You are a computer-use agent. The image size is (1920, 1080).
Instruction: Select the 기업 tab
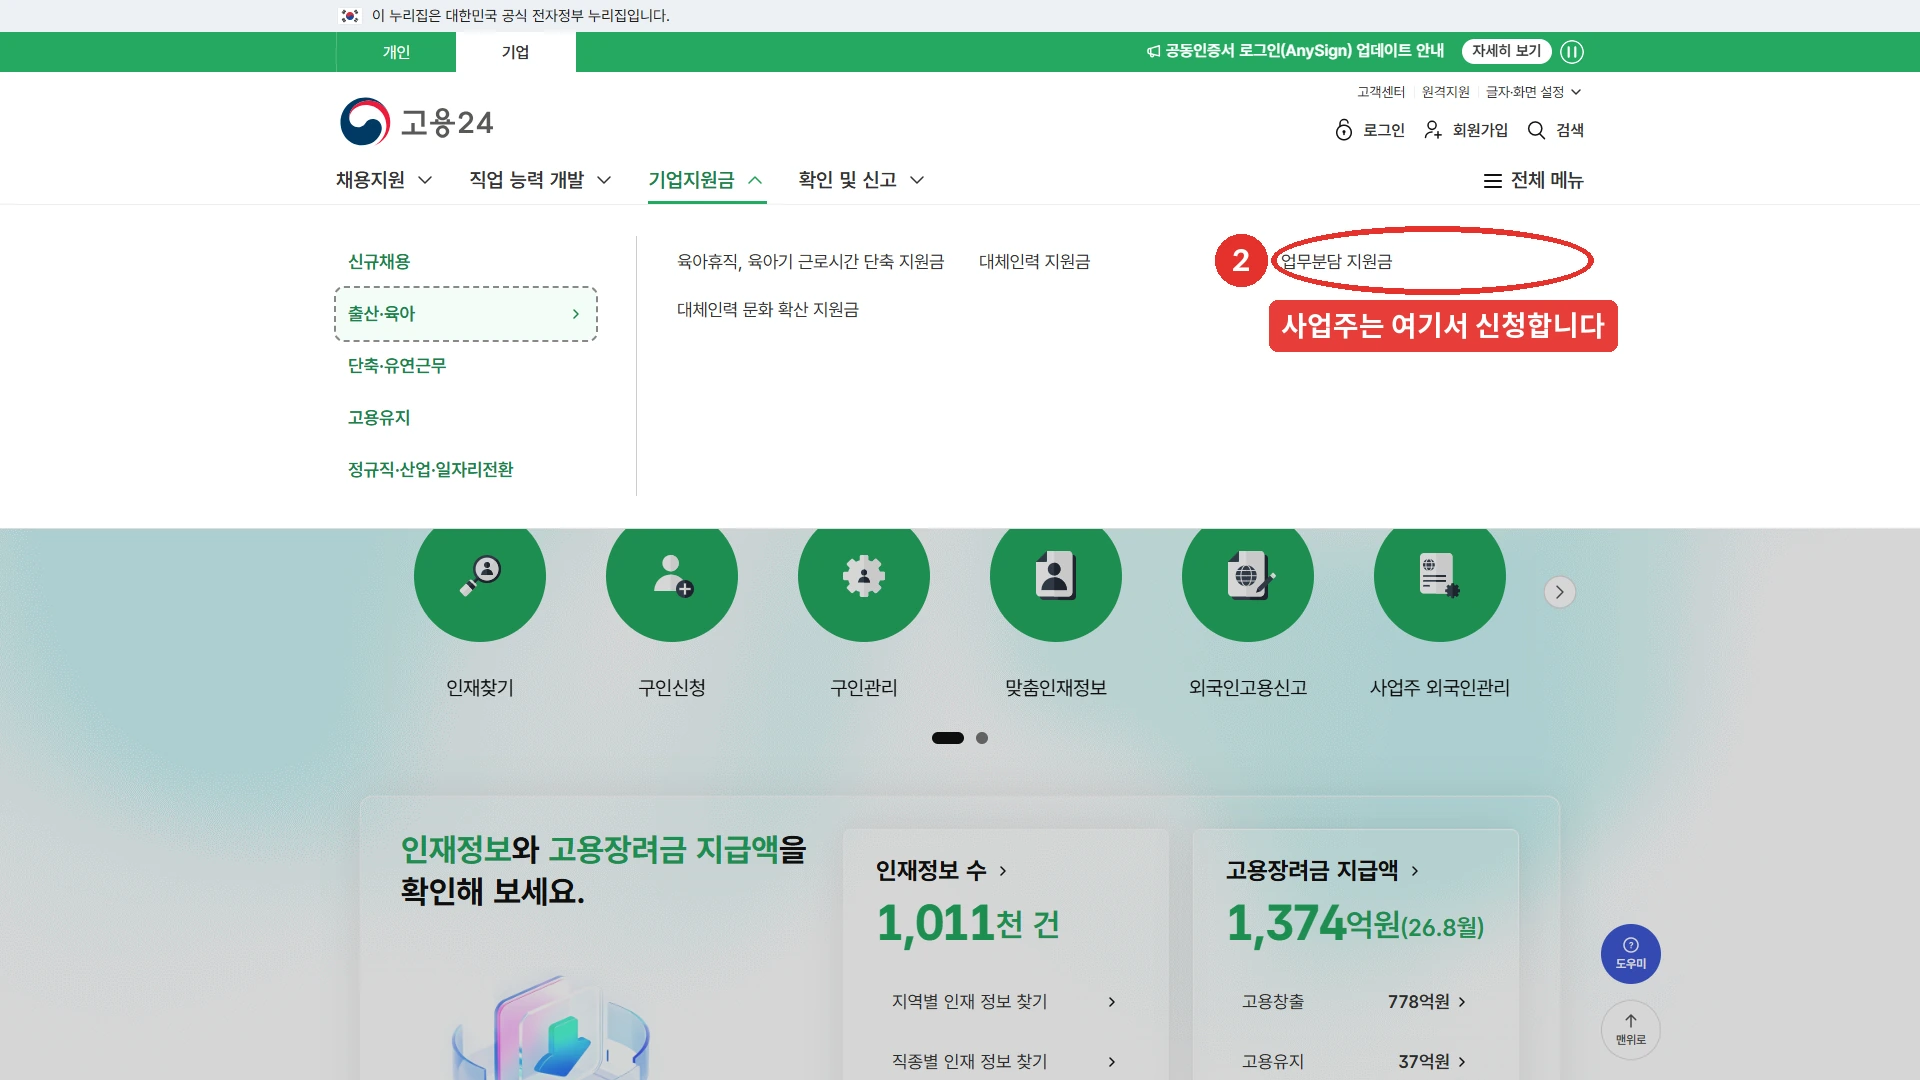[516, 52]
